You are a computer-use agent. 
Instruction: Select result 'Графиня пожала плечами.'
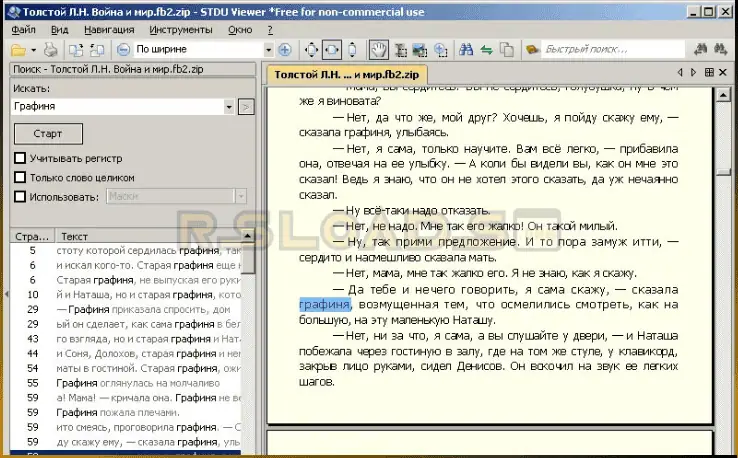125,412
